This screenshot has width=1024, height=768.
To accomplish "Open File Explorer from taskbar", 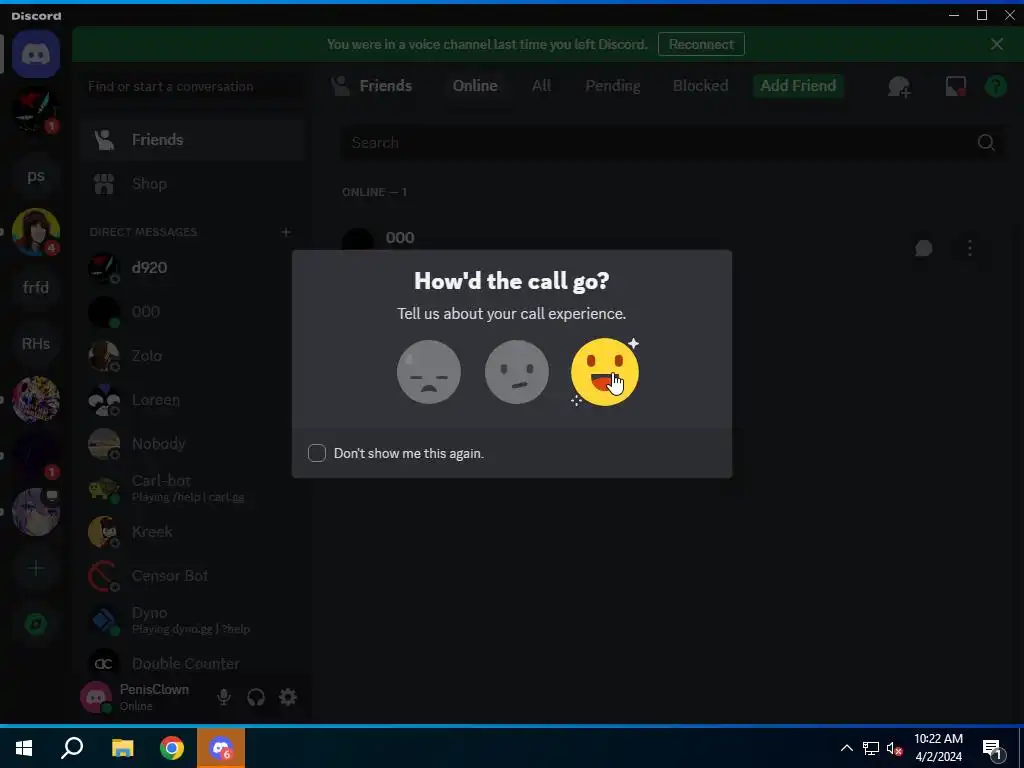I will pos(122,748).
